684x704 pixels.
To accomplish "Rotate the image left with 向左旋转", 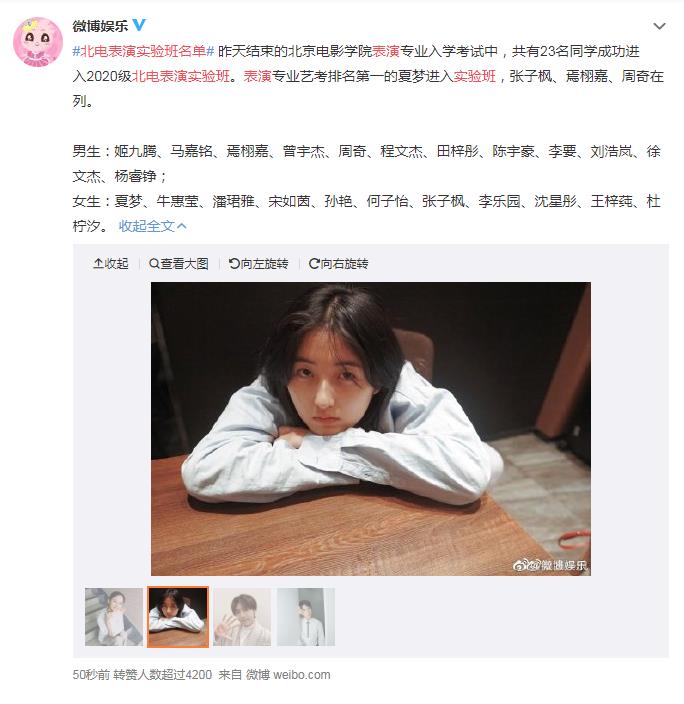I will (259, 264).
